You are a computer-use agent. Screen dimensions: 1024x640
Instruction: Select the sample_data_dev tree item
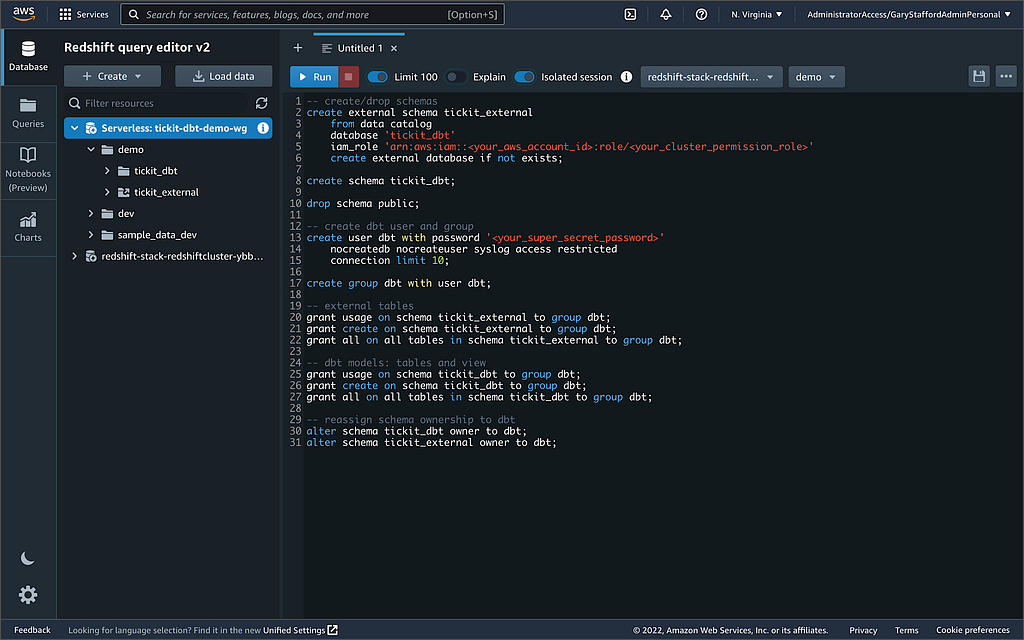(157, 234)
